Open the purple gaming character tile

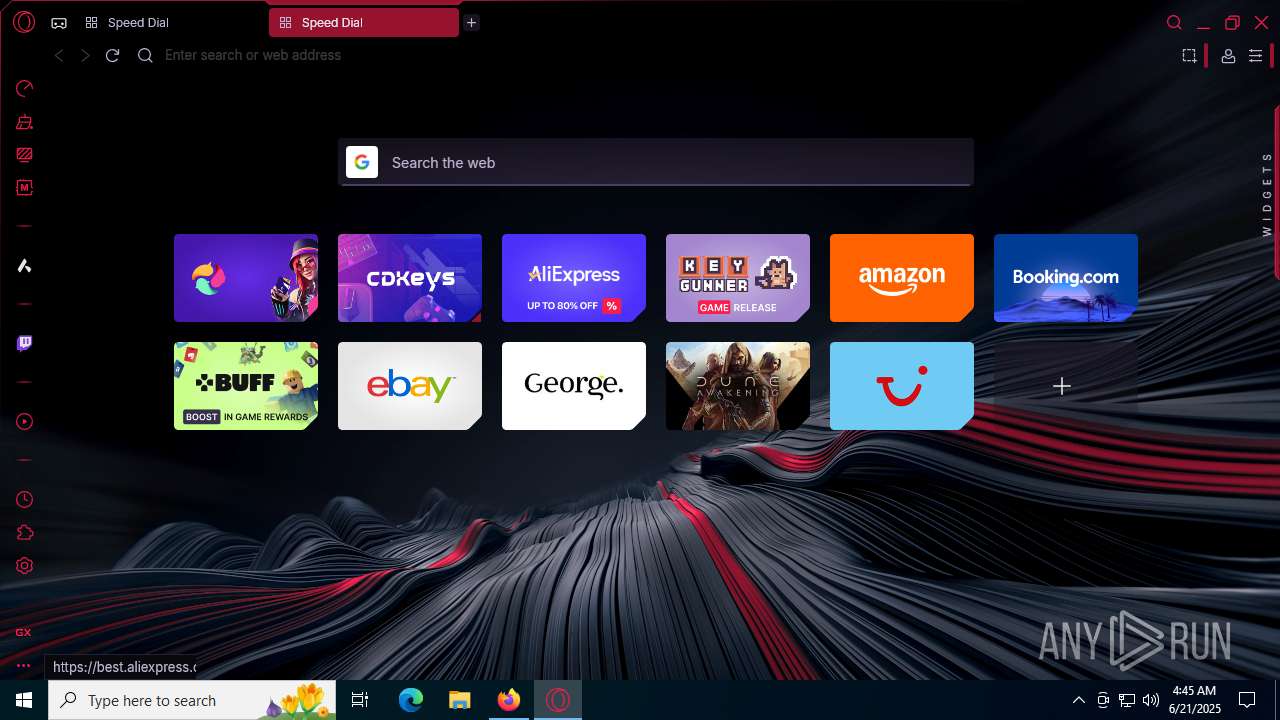tap(246, 278)
